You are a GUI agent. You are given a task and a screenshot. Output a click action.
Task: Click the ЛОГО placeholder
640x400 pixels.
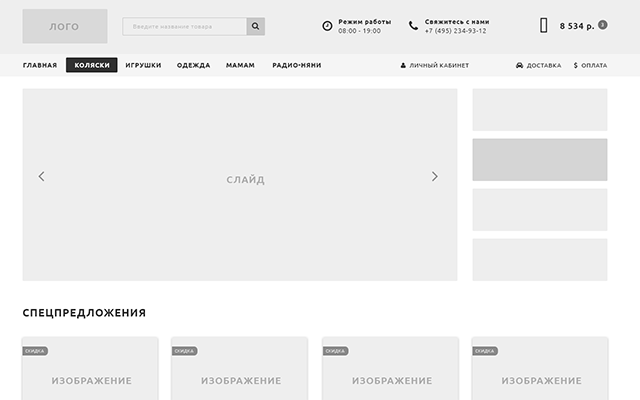click(x=65, y=26)
